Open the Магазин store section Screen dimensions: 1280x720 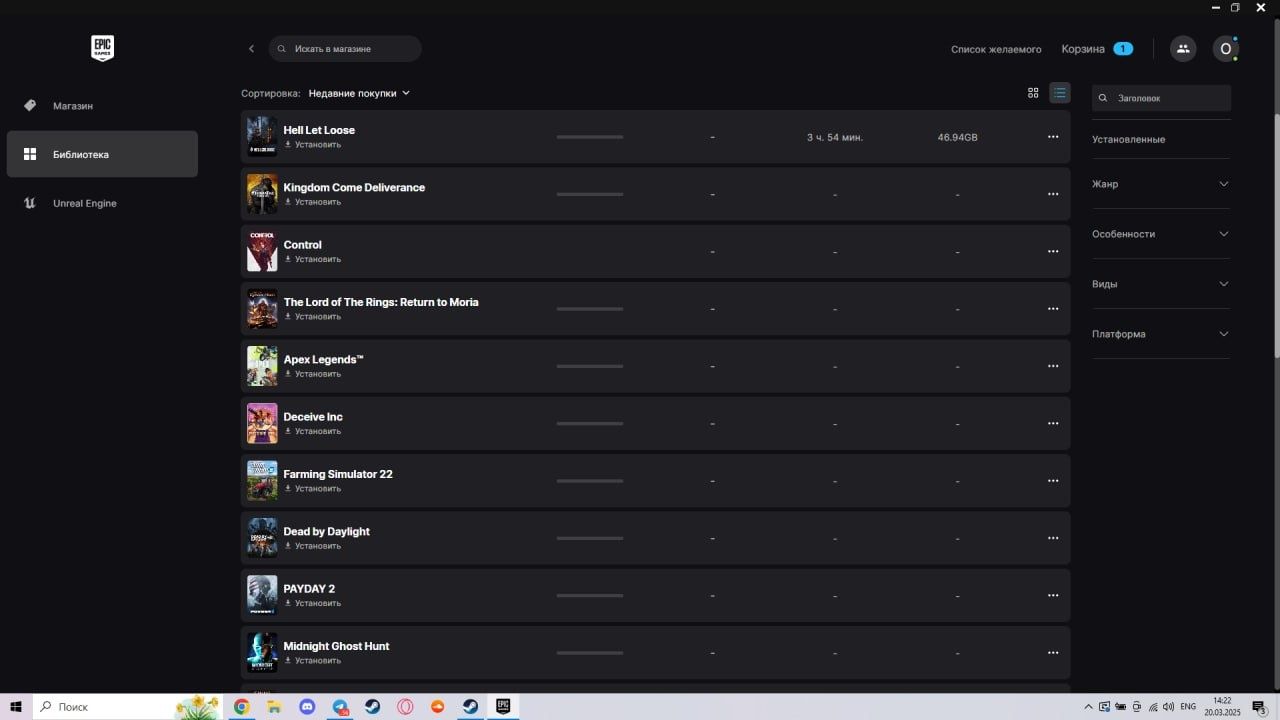[102, 105]
